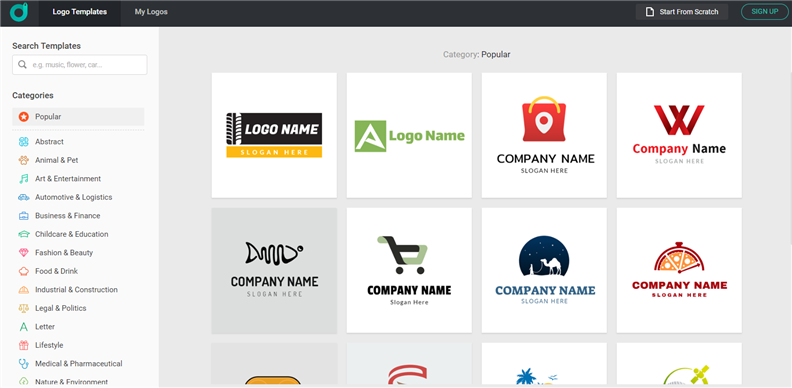The image size is (792, 388).
Task: Switch to the My Logos tab
Action: tap(151, 12)
